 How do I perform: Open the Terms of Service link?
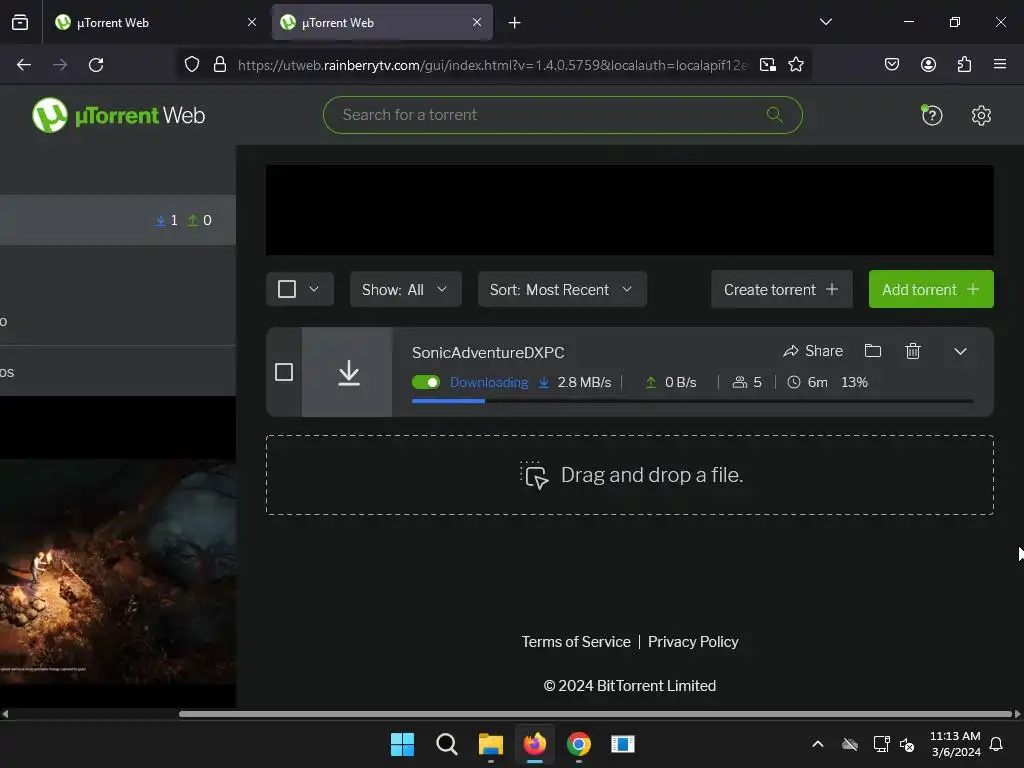(x=576, y=642)
